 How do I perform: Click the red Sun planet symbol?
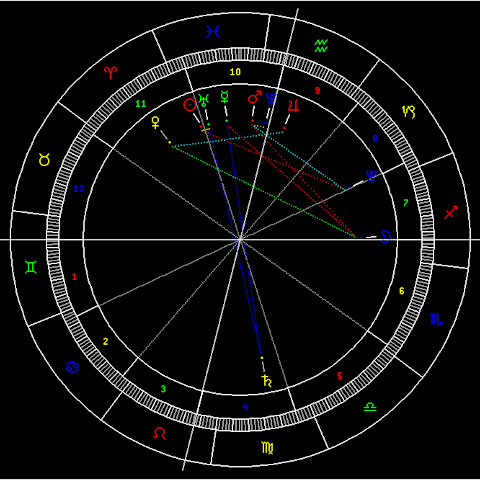coord(190,105)
